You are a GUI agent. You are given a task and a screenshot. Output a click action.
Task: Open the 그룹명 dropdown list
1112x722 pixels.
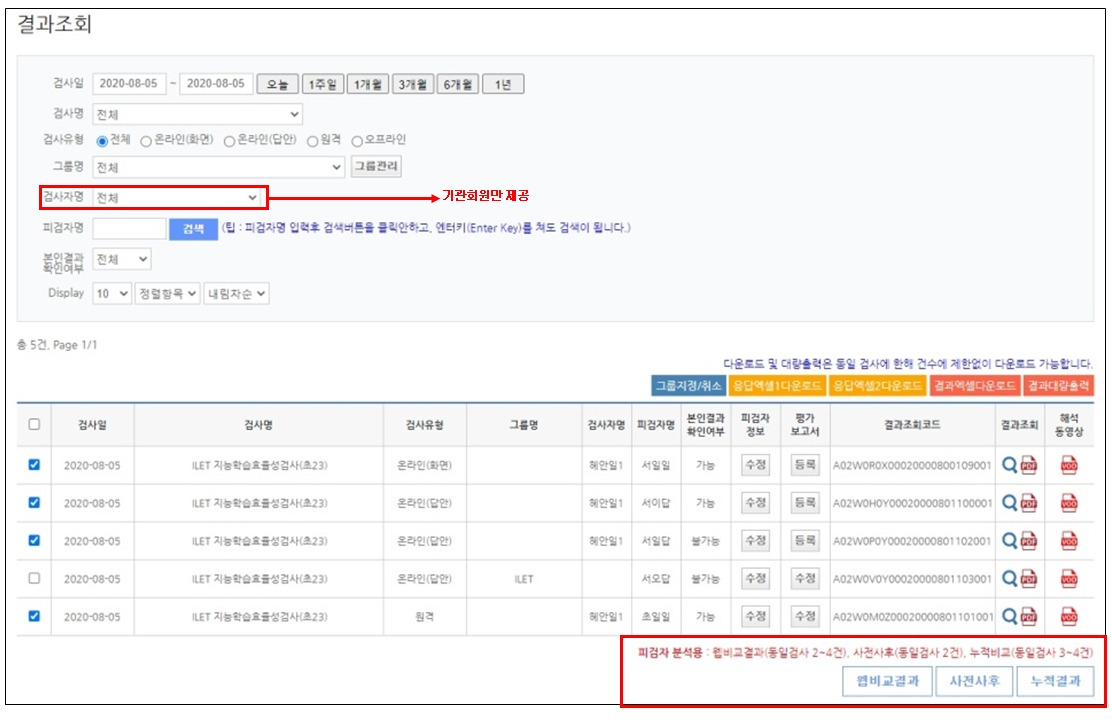click(x=218, y=167)
